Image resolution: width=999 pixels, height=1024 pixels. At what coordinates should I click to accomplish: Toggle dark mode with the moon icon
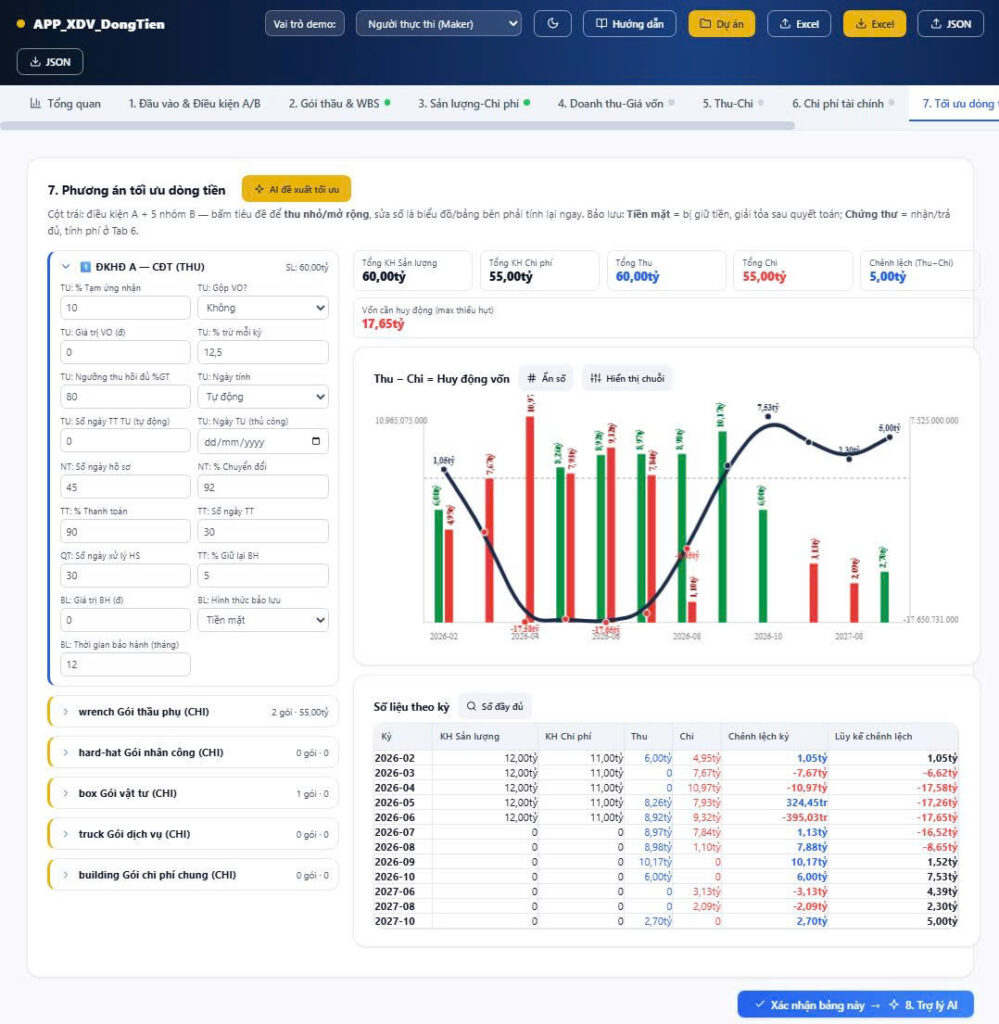552,24
